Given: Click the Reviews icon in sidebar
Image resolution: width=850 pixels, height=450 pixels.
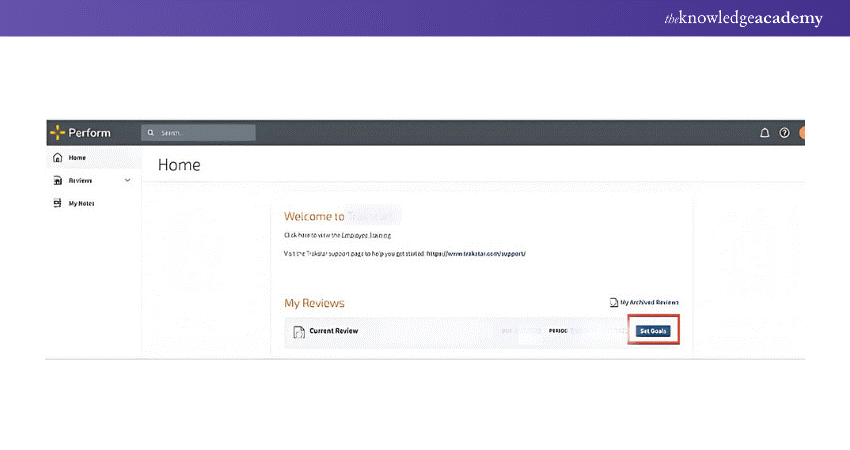Looking at the screenshot, I should click(x=57, y=181).
